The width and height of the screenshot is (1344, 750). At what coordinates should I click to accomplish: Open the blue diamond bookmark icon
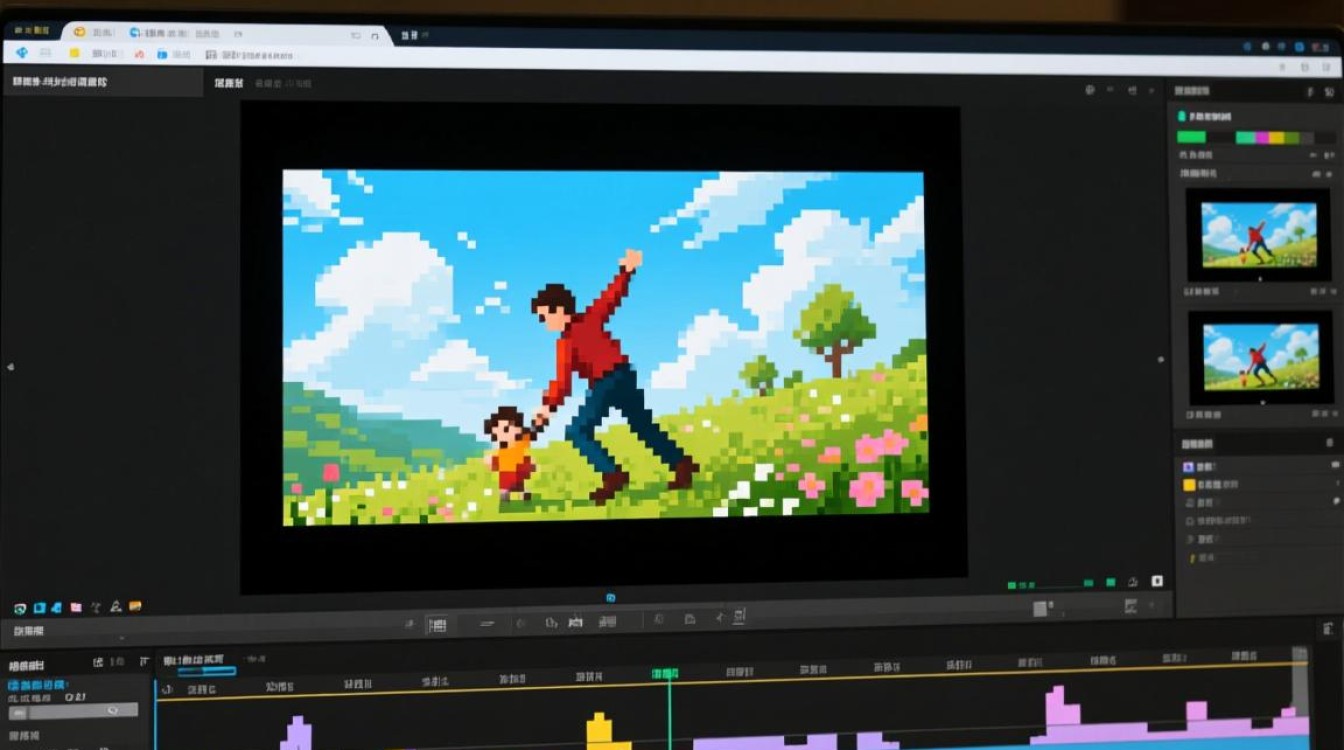[x=21, y=53]
